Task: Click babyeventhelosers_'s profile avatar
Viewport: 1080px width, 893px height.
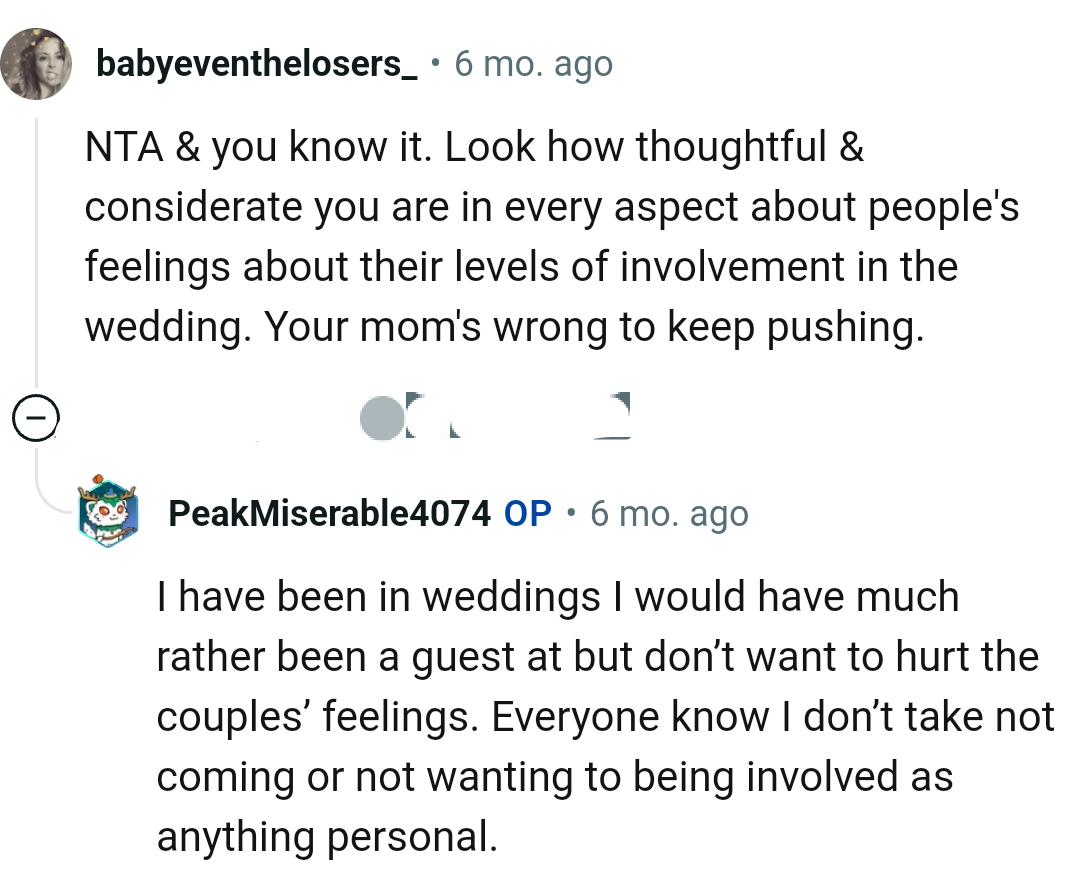Action: coord(37,62)
